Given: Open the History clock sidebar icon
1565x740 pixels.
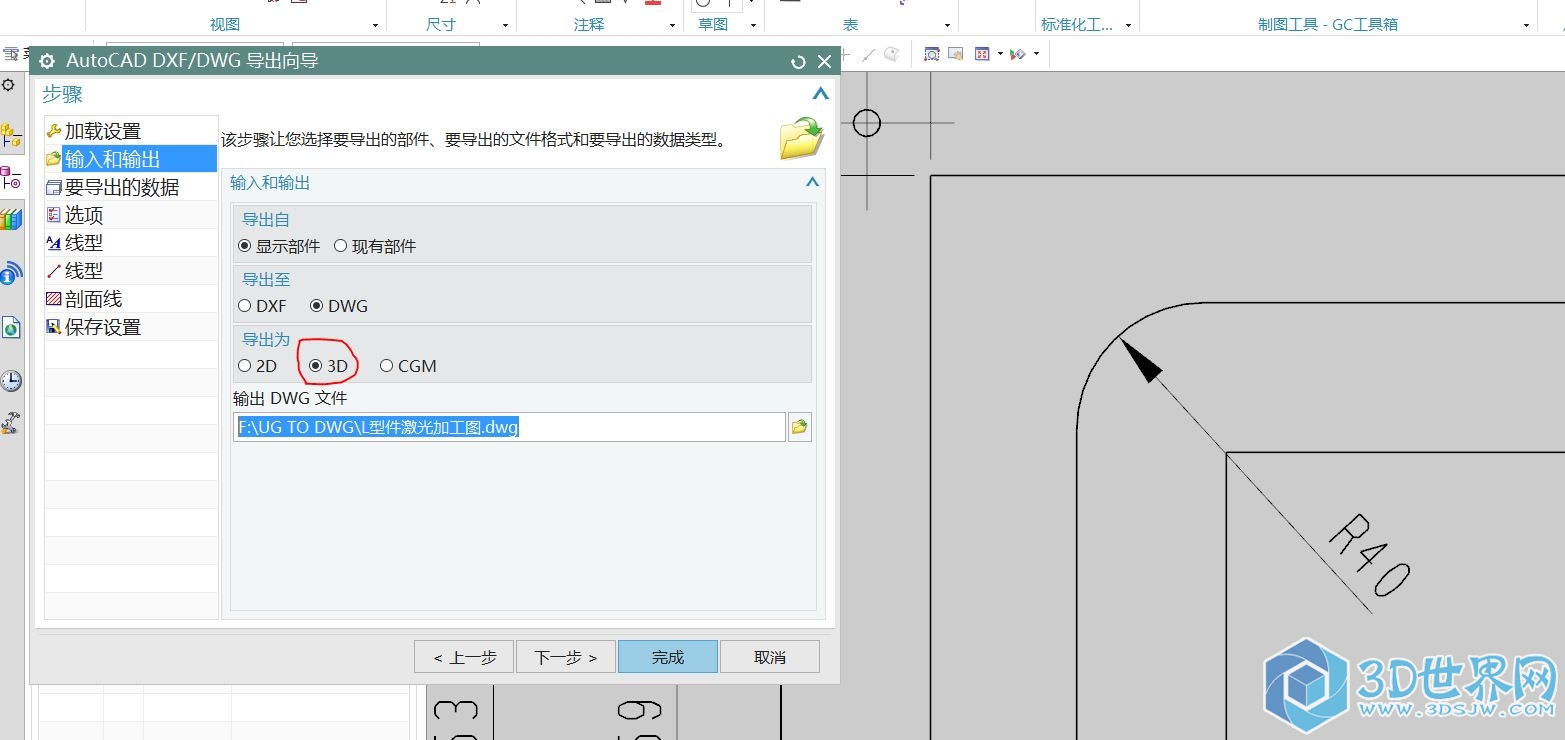Looking at the screenshot, I should 11,380.
